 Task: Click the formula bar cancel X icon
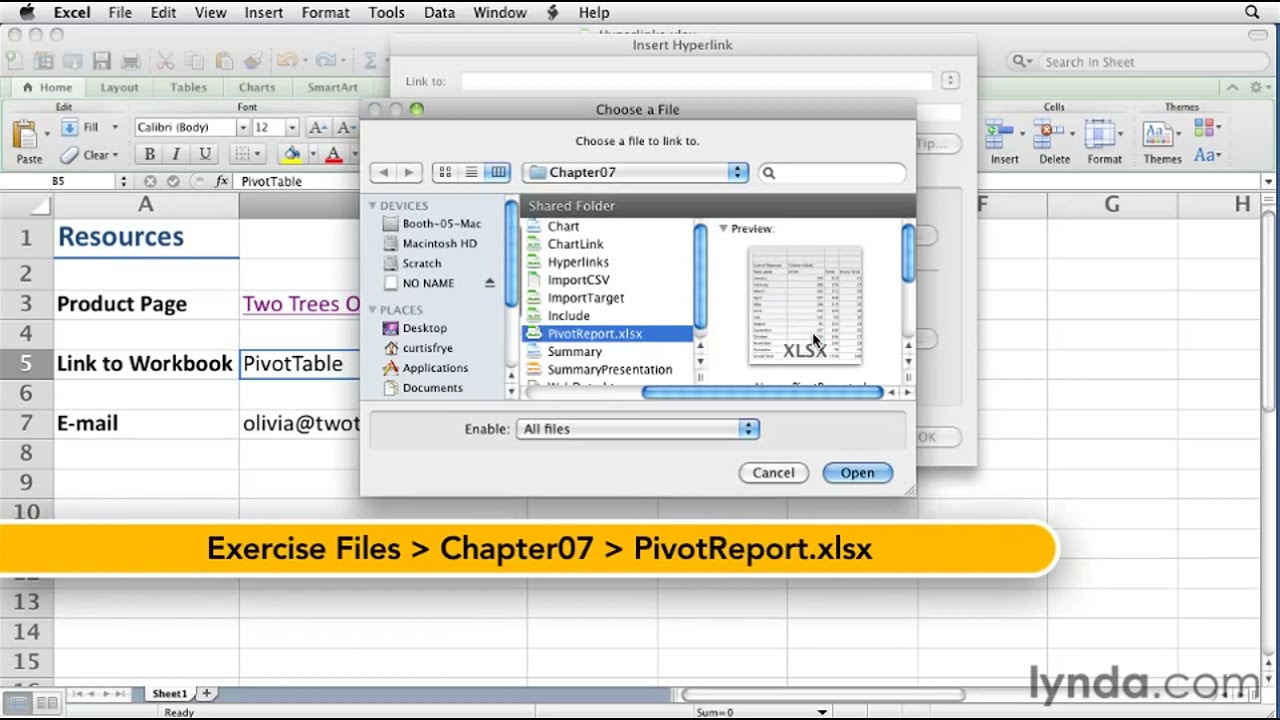150,181
